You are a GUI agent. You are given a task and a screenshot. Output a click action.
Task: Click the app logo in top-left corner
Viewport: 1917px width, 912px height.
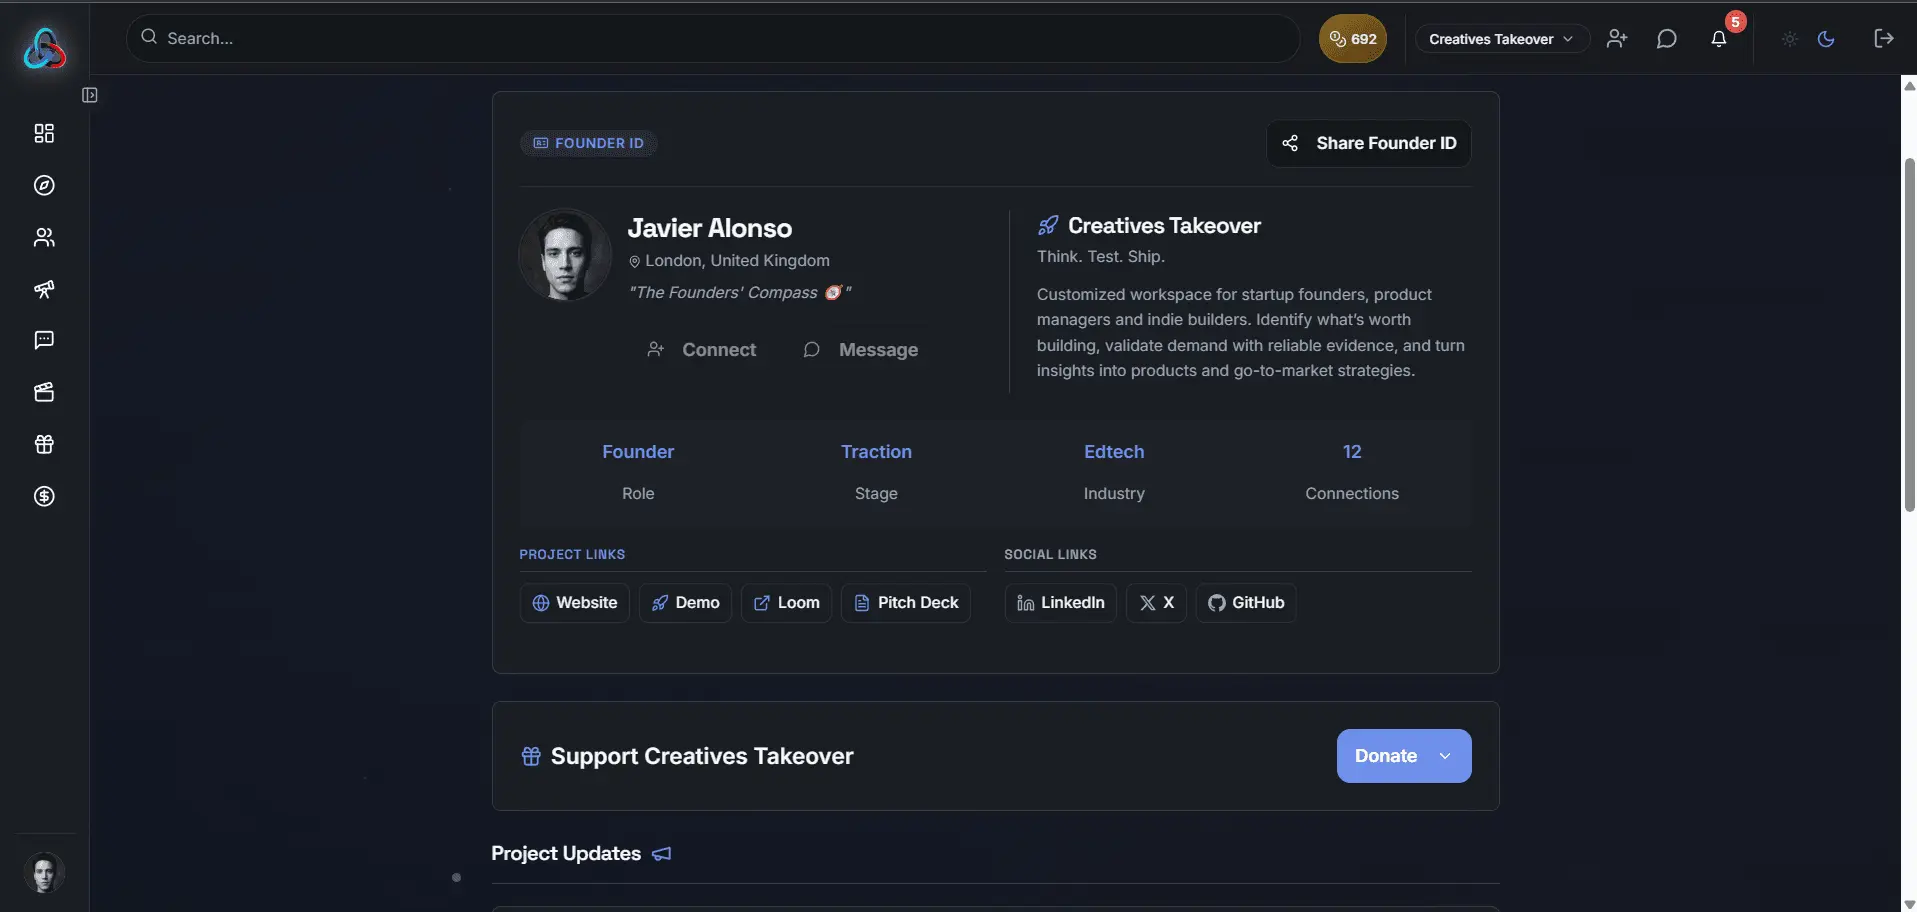click(45, 47)
